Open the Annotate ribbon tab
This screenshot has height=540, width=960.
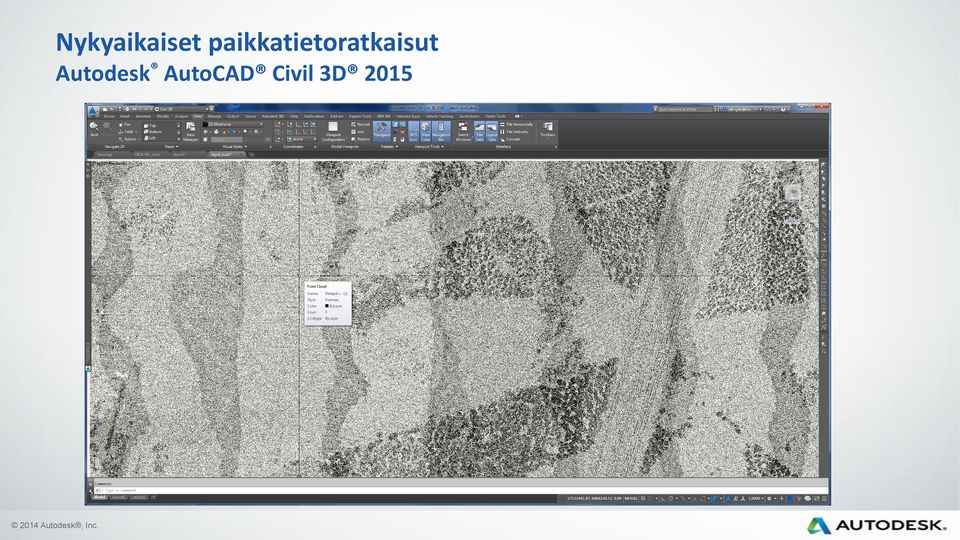tap(143, 116)
